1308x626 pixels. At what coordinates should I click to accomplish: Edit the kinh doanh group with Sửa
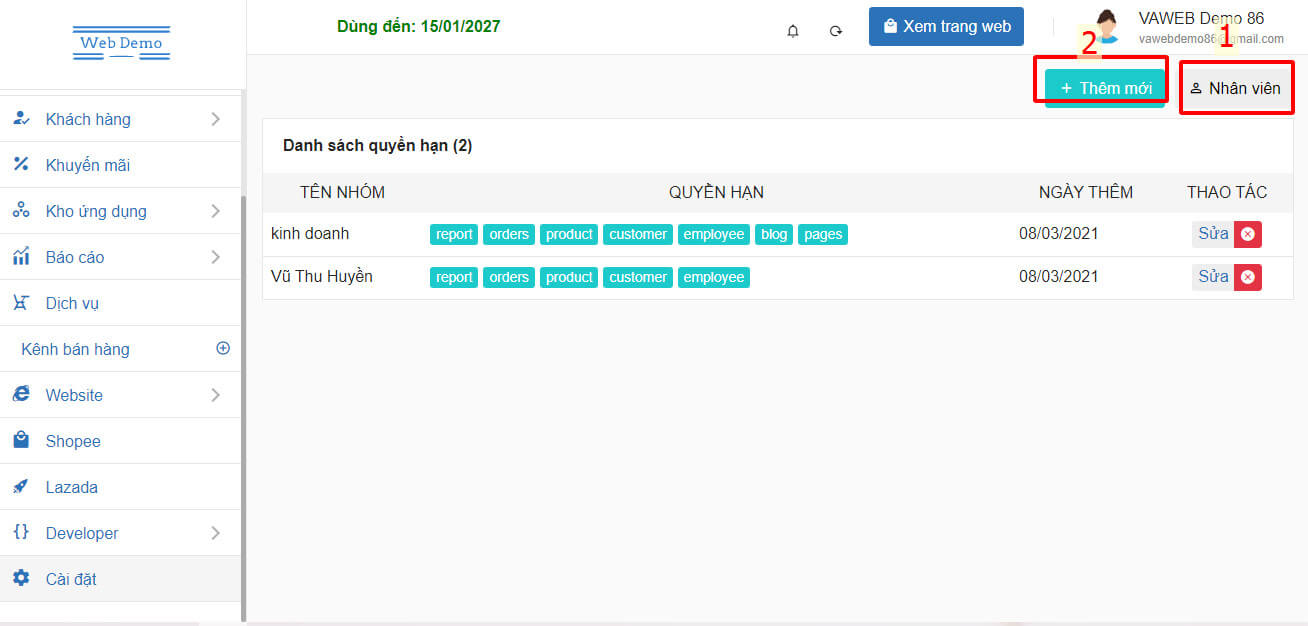1212,234
